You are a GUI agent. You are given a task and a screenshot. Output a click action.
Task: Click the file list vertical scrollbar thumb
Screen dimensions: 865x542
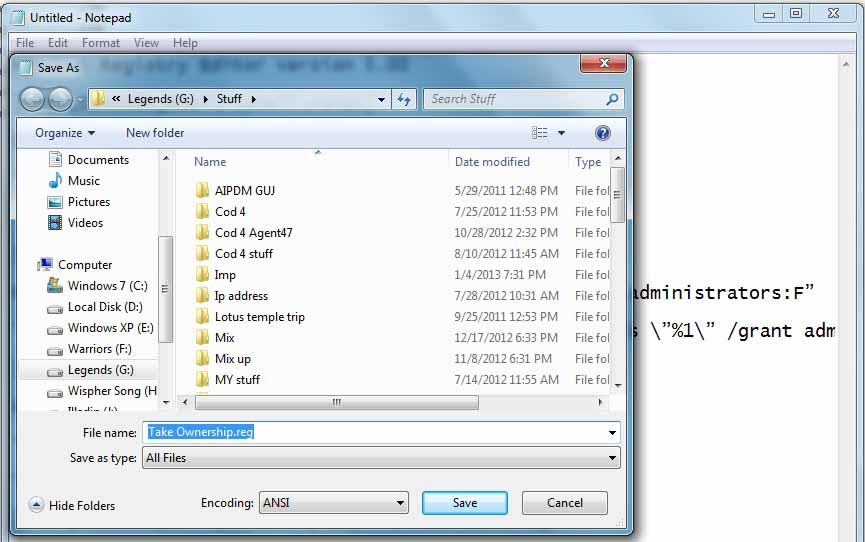[x=617, y=195]
